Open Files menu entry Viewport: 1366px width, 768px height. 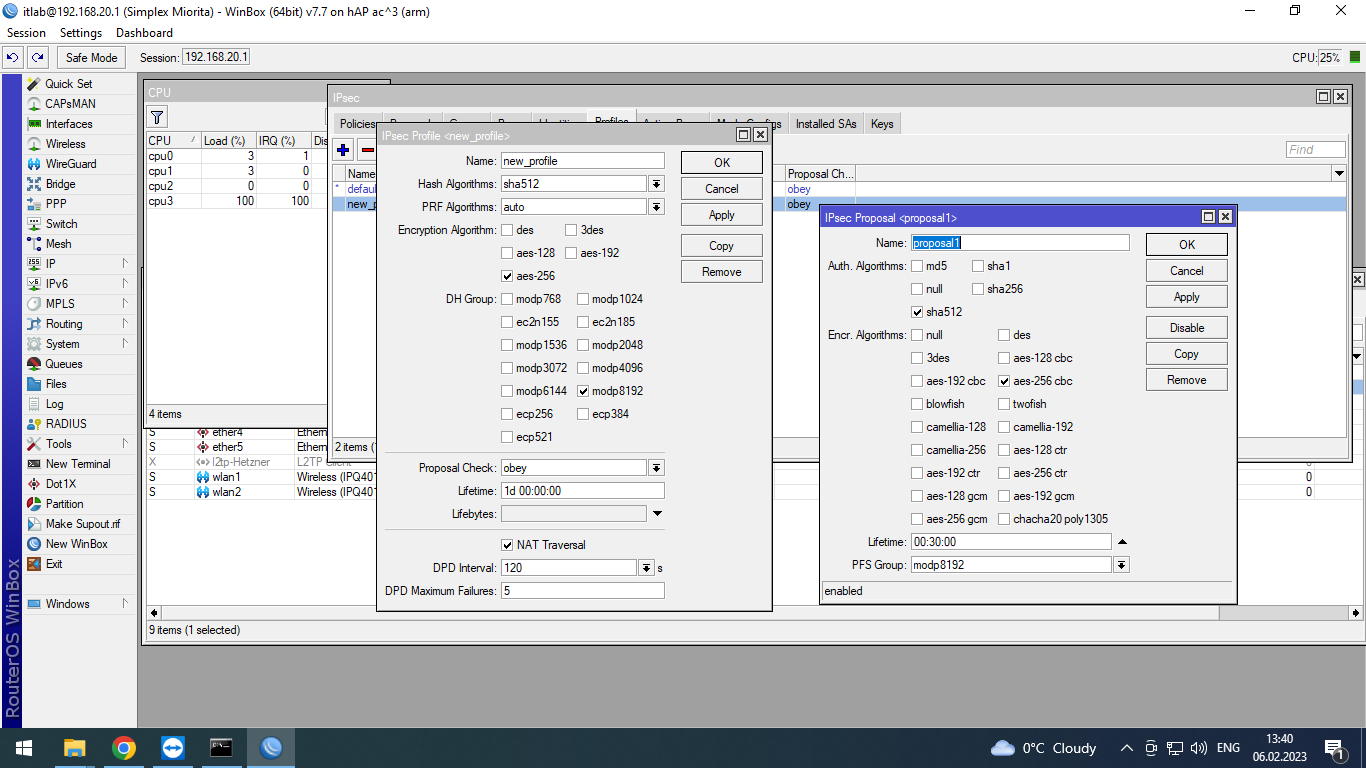point(56,384)
